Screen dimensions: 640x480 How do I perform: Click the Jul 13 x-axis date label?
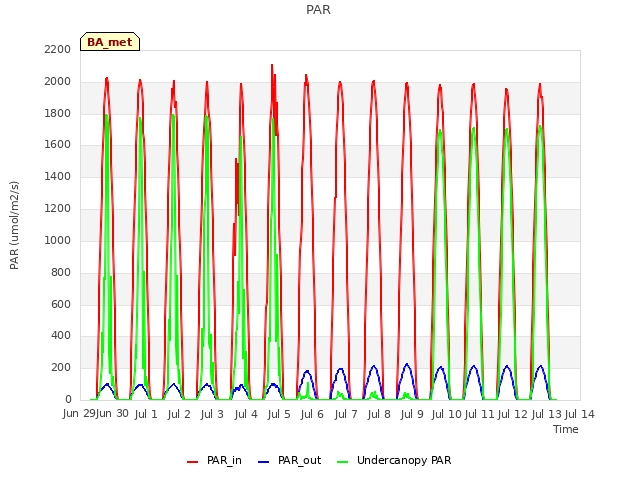[x=547, y=414]
